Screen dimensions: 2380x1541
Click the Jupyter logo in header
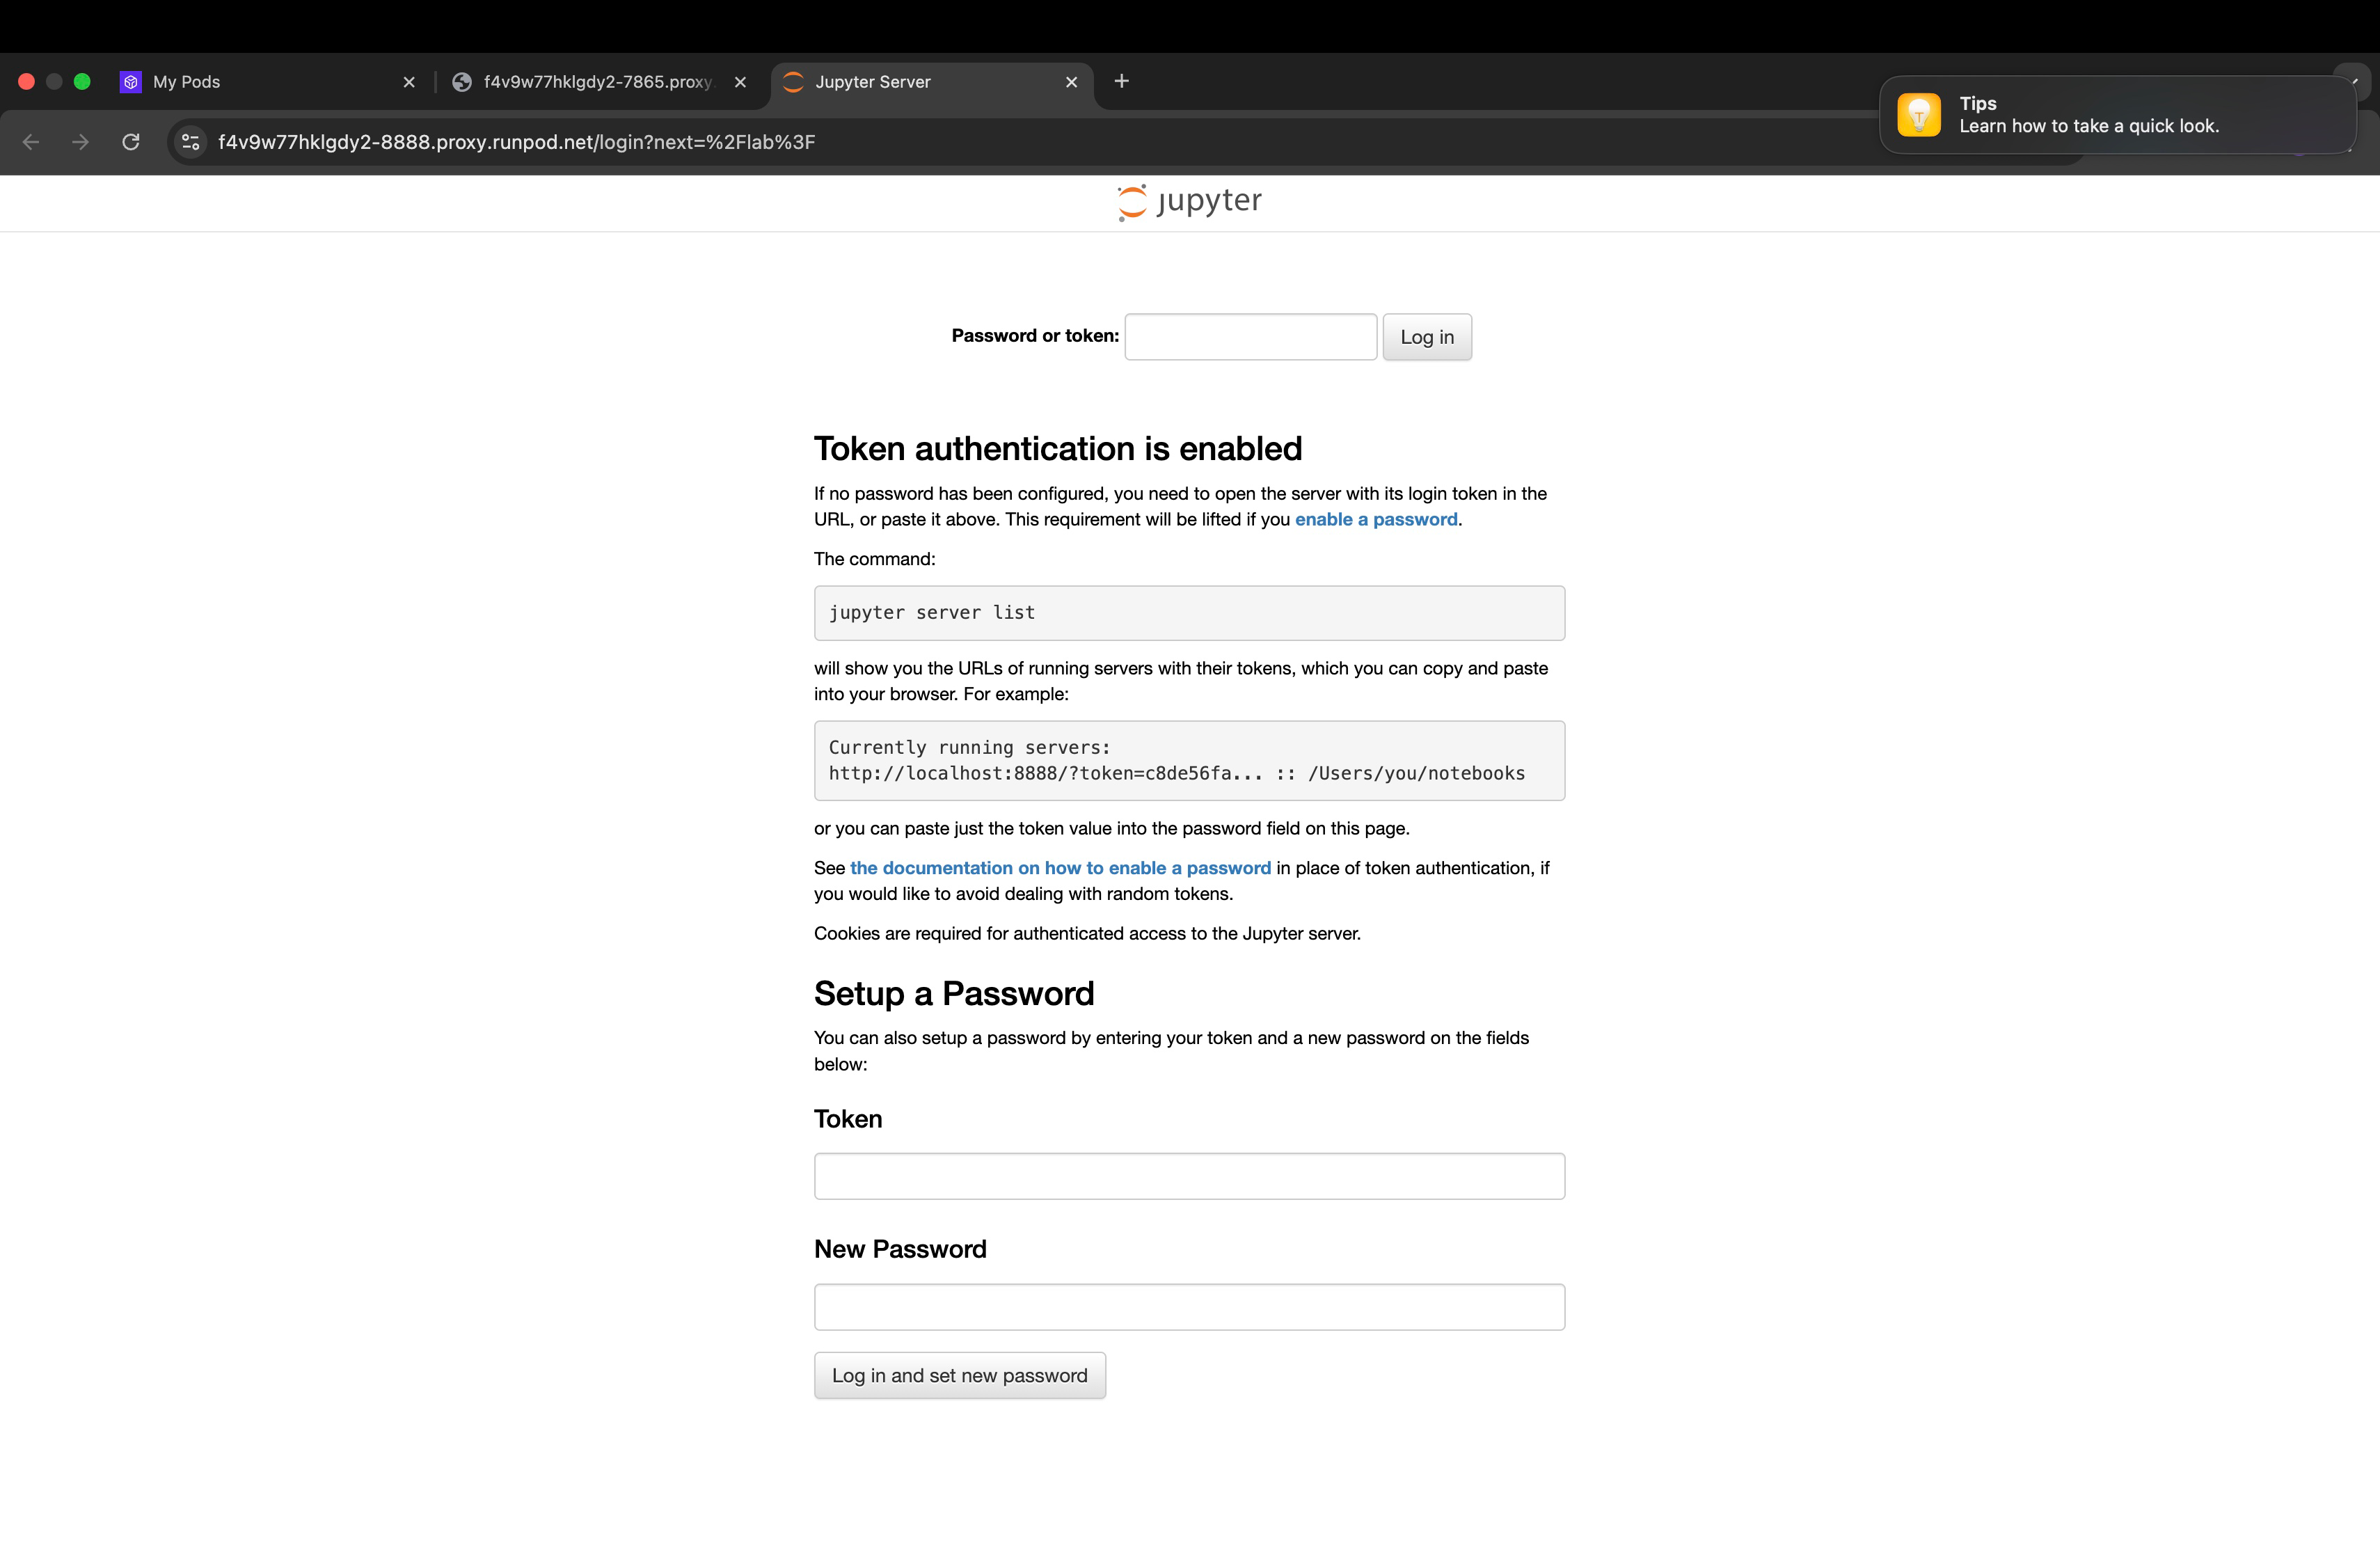point(1189,202)
